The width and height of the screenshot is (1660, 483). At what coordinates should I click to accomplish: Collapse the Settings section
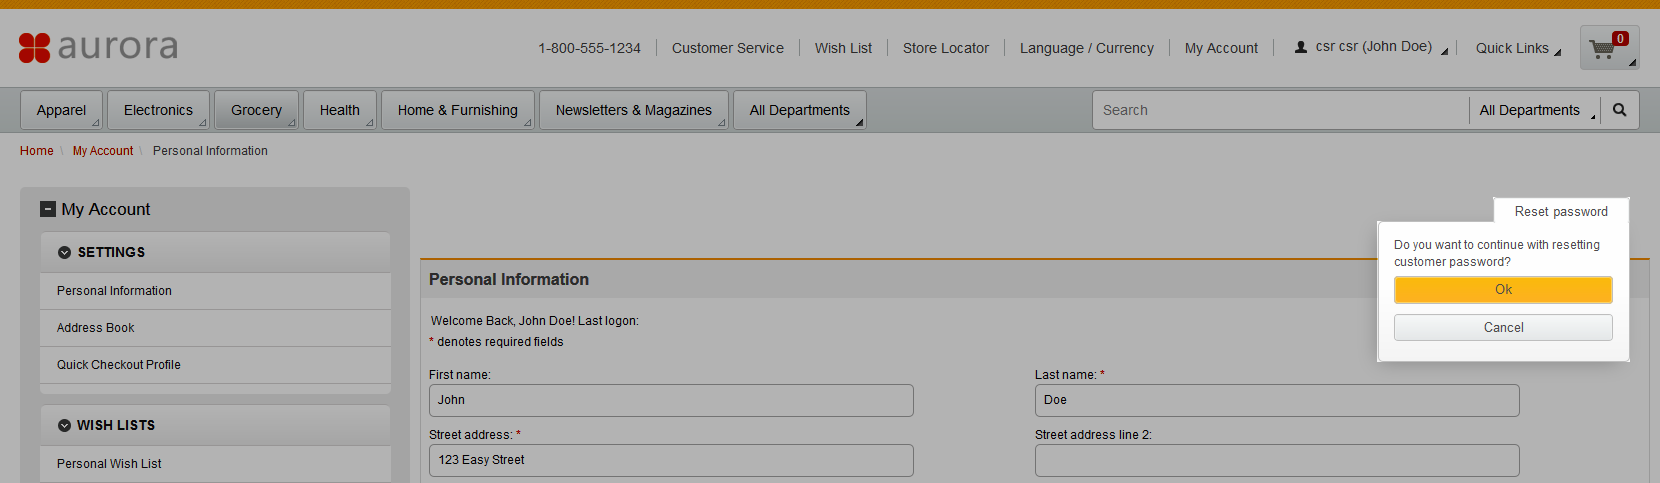pyautogui.click(x=64, y=253)
